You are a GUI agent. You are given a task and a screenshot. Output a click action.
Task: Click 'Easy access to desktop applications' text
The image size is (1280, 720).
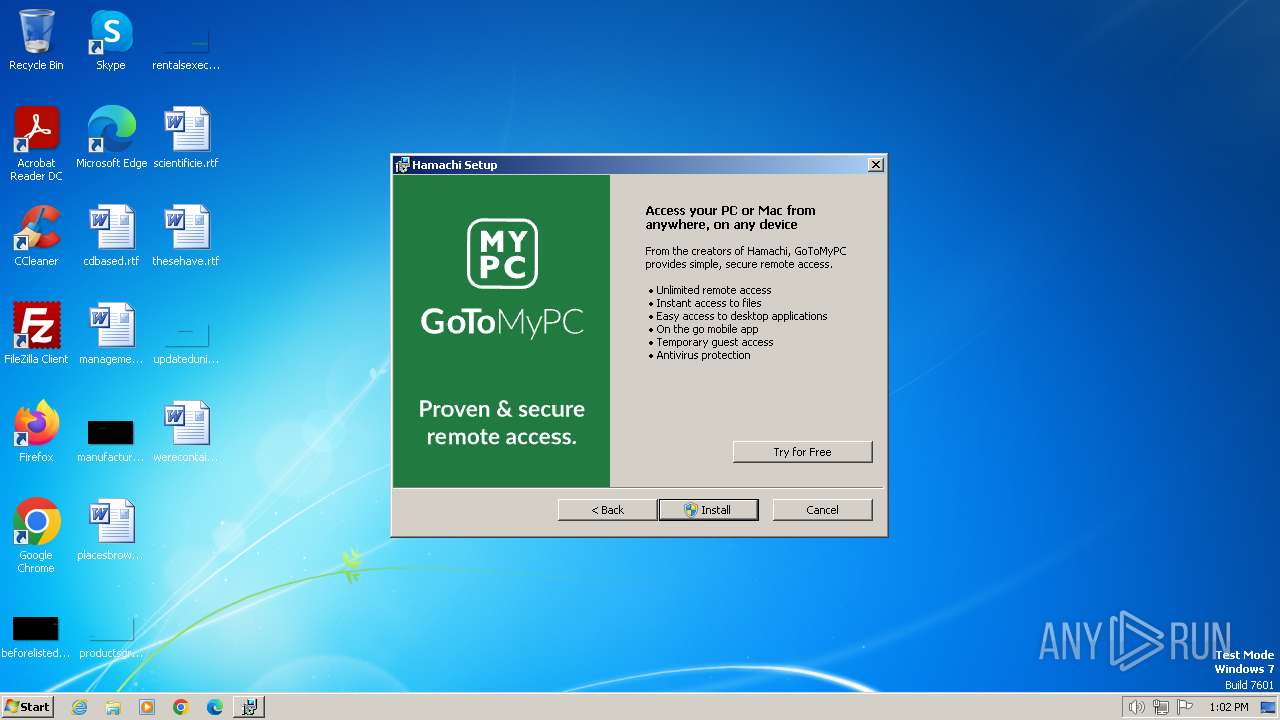[x=741, y=316]
